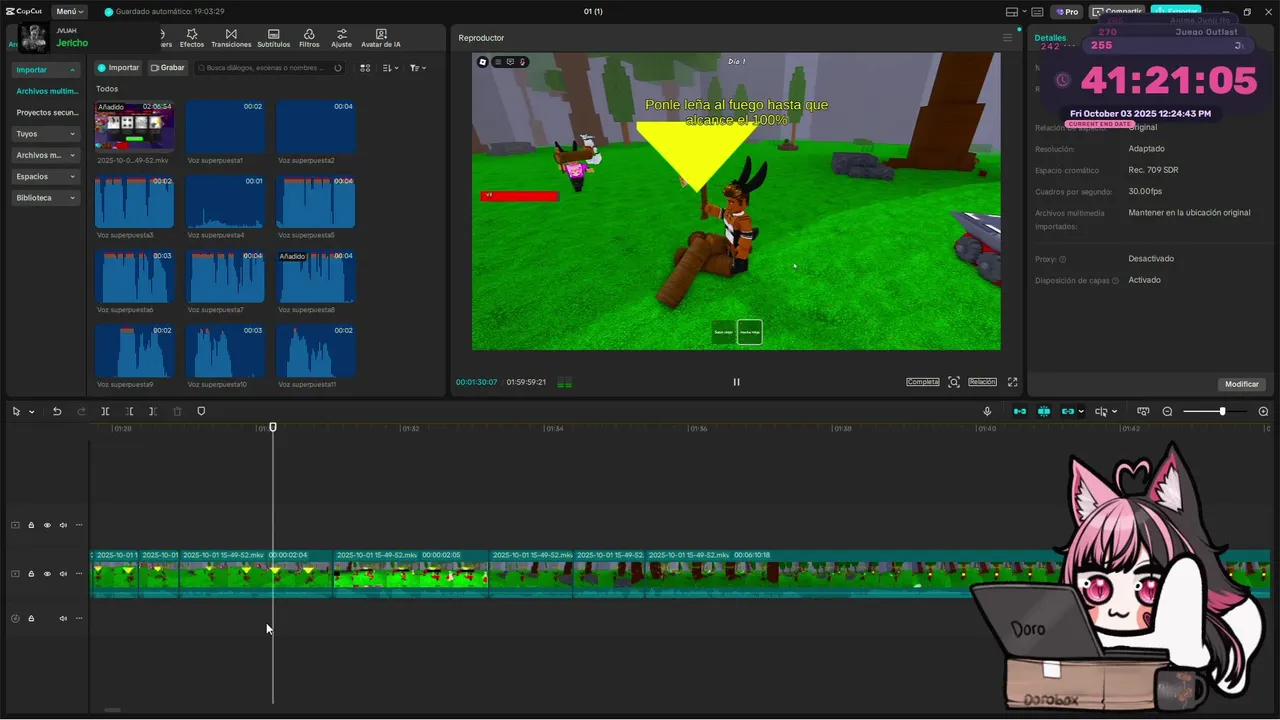Click the Completa quality button
The image size is (1280, 720).
922,382
